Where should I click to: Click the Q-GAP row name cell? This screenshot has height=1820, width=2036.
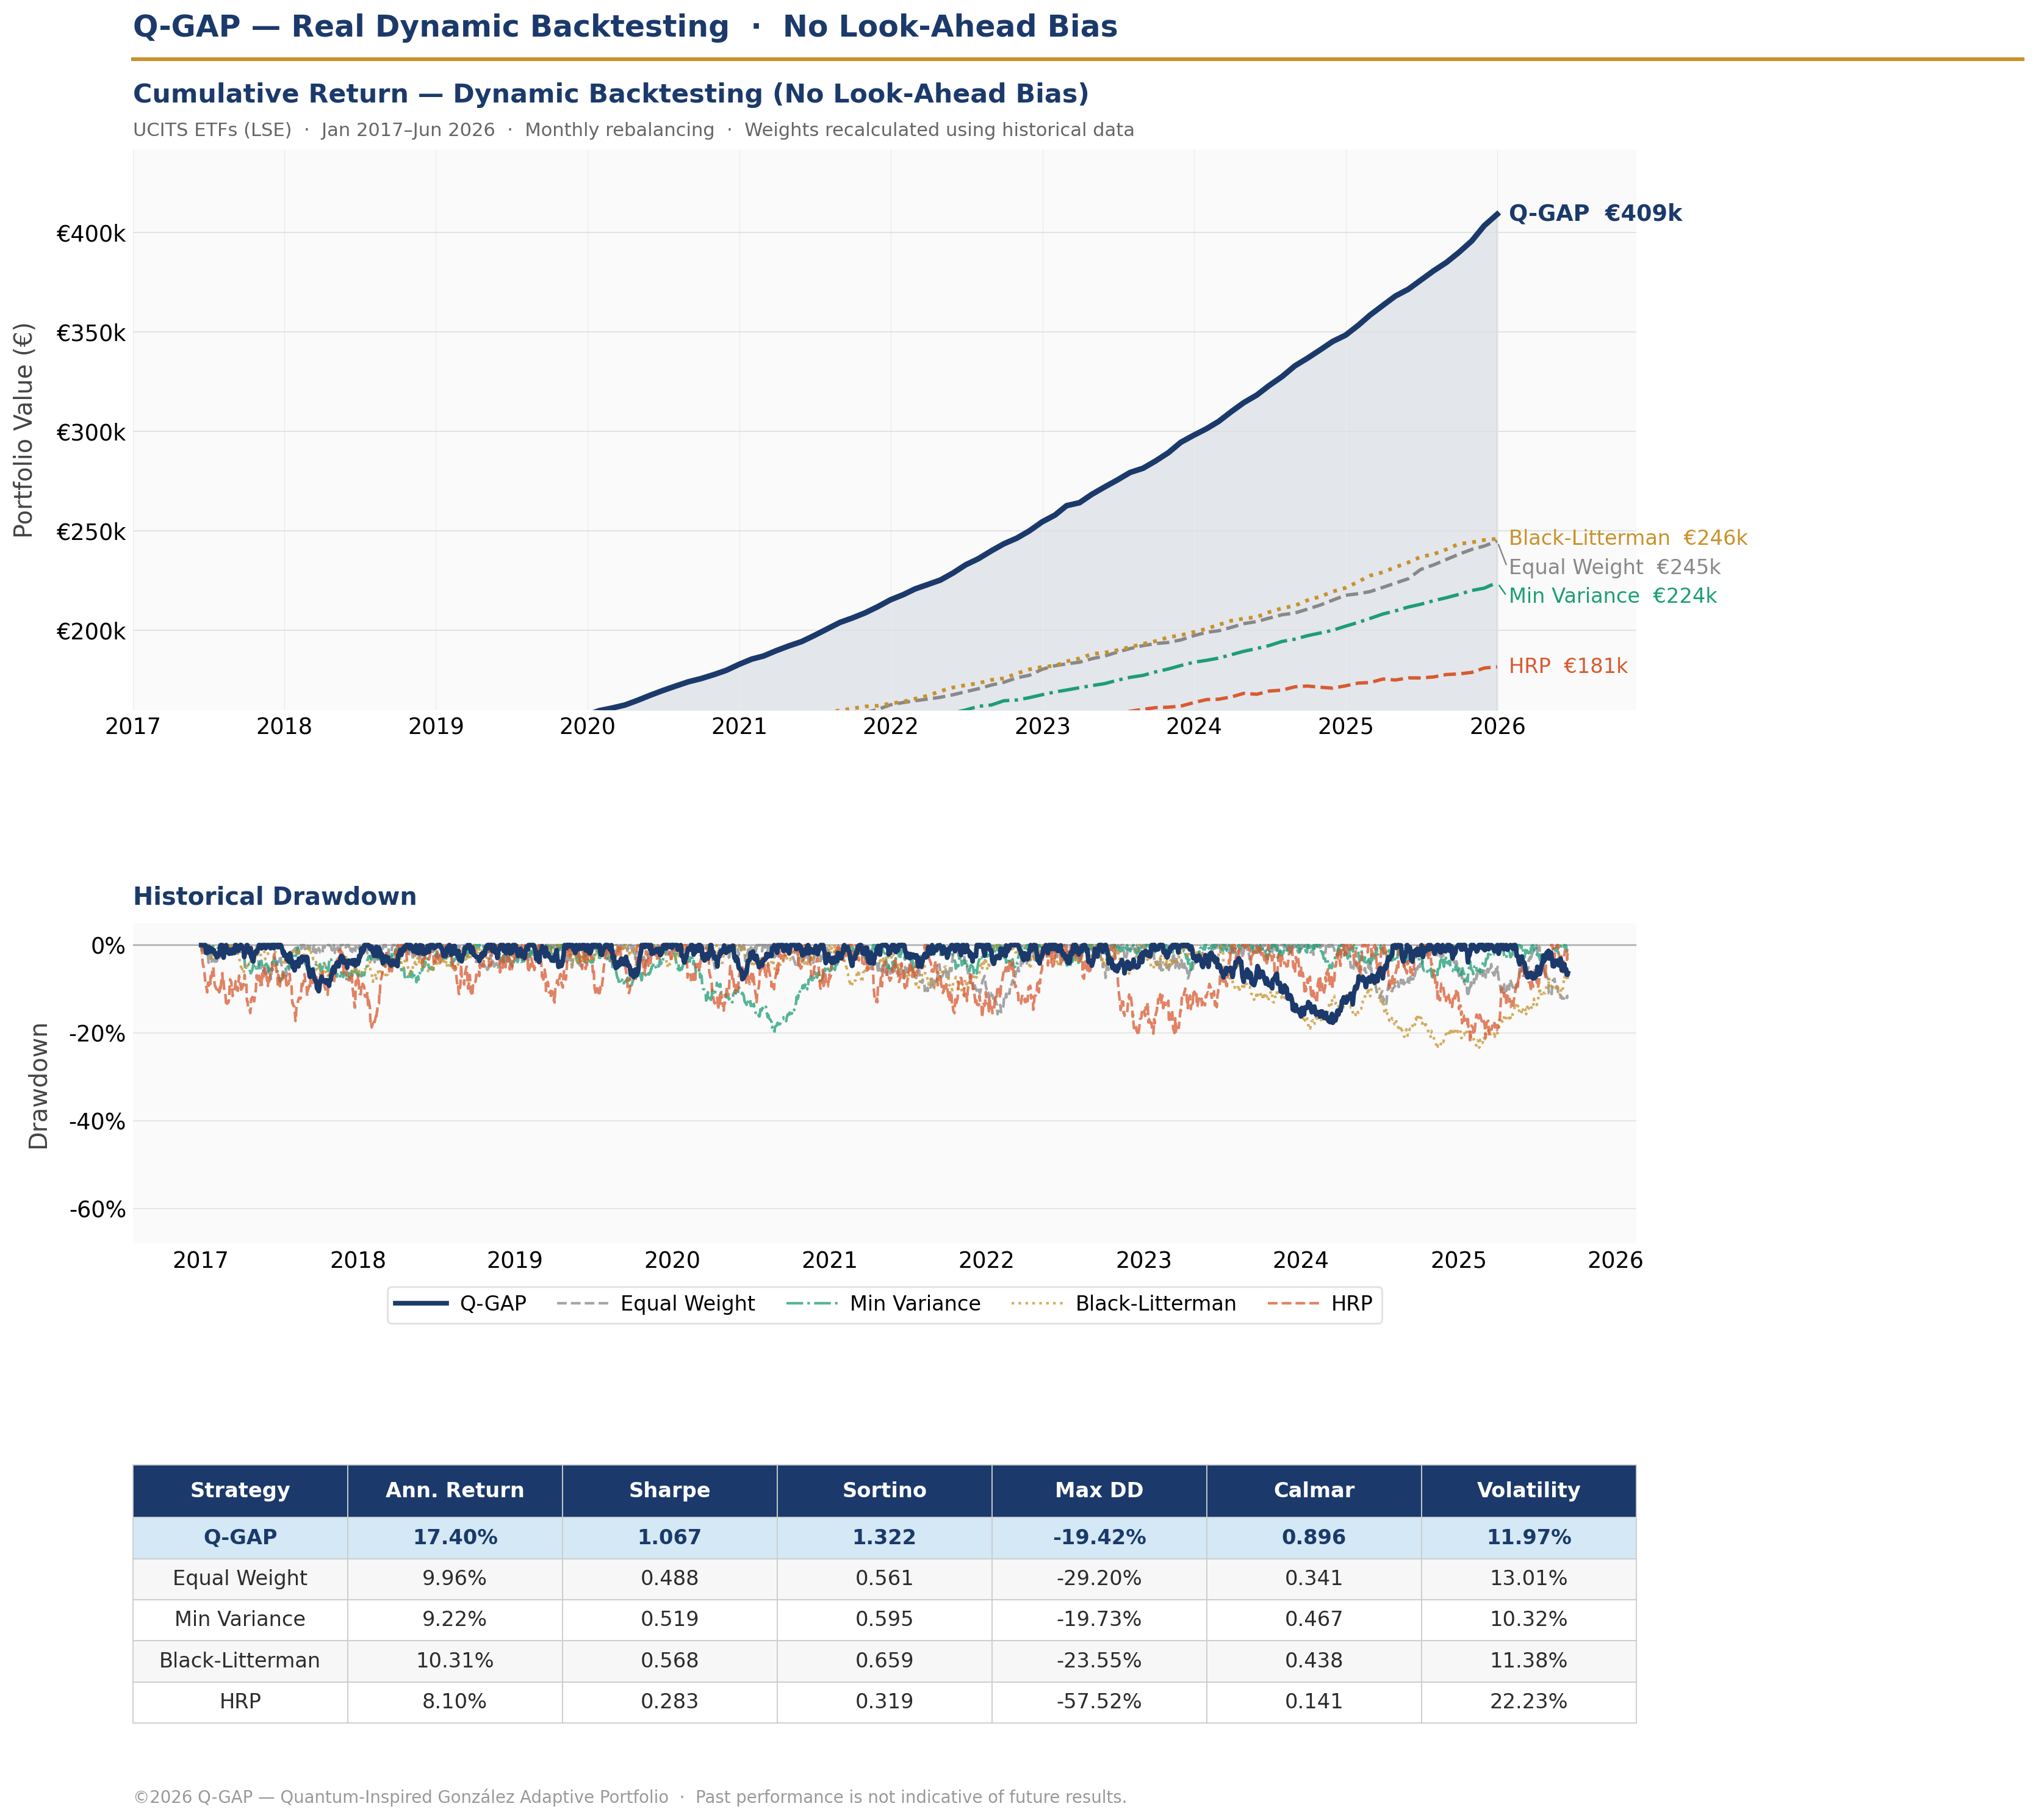[240, 1537]
